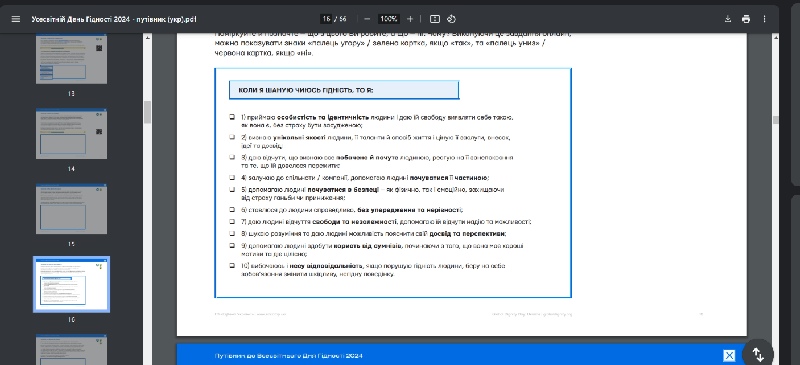The image size is (800, 365).
Task: Check the box for item 7
Action: [x=232, y=222]
